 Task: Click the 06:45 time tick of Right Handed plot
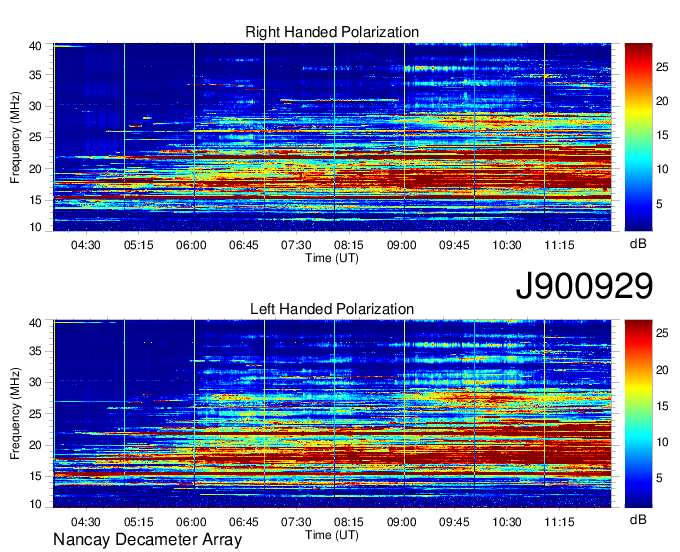pyautogui.click(x=244, y=245)
